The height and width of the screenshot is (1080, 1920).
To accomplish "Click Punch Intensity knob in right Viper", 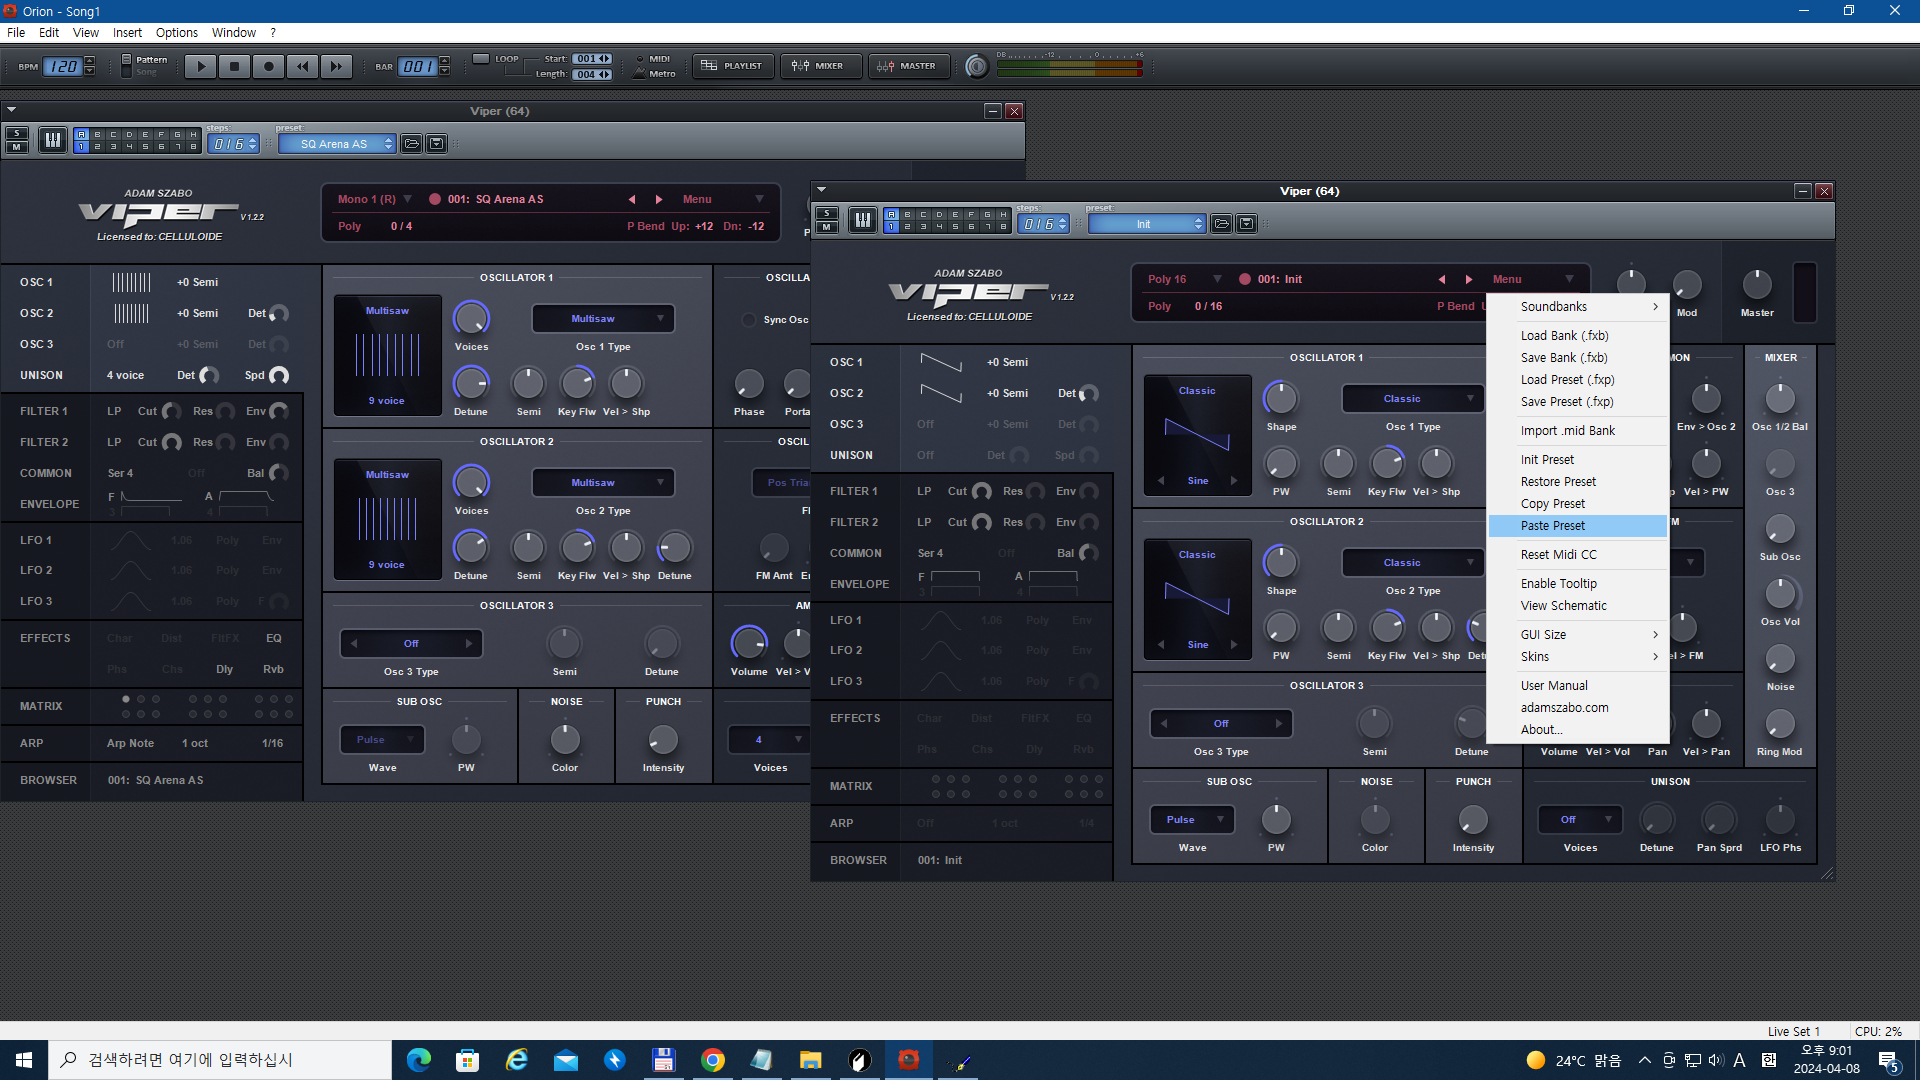I will coord(1473,820).
